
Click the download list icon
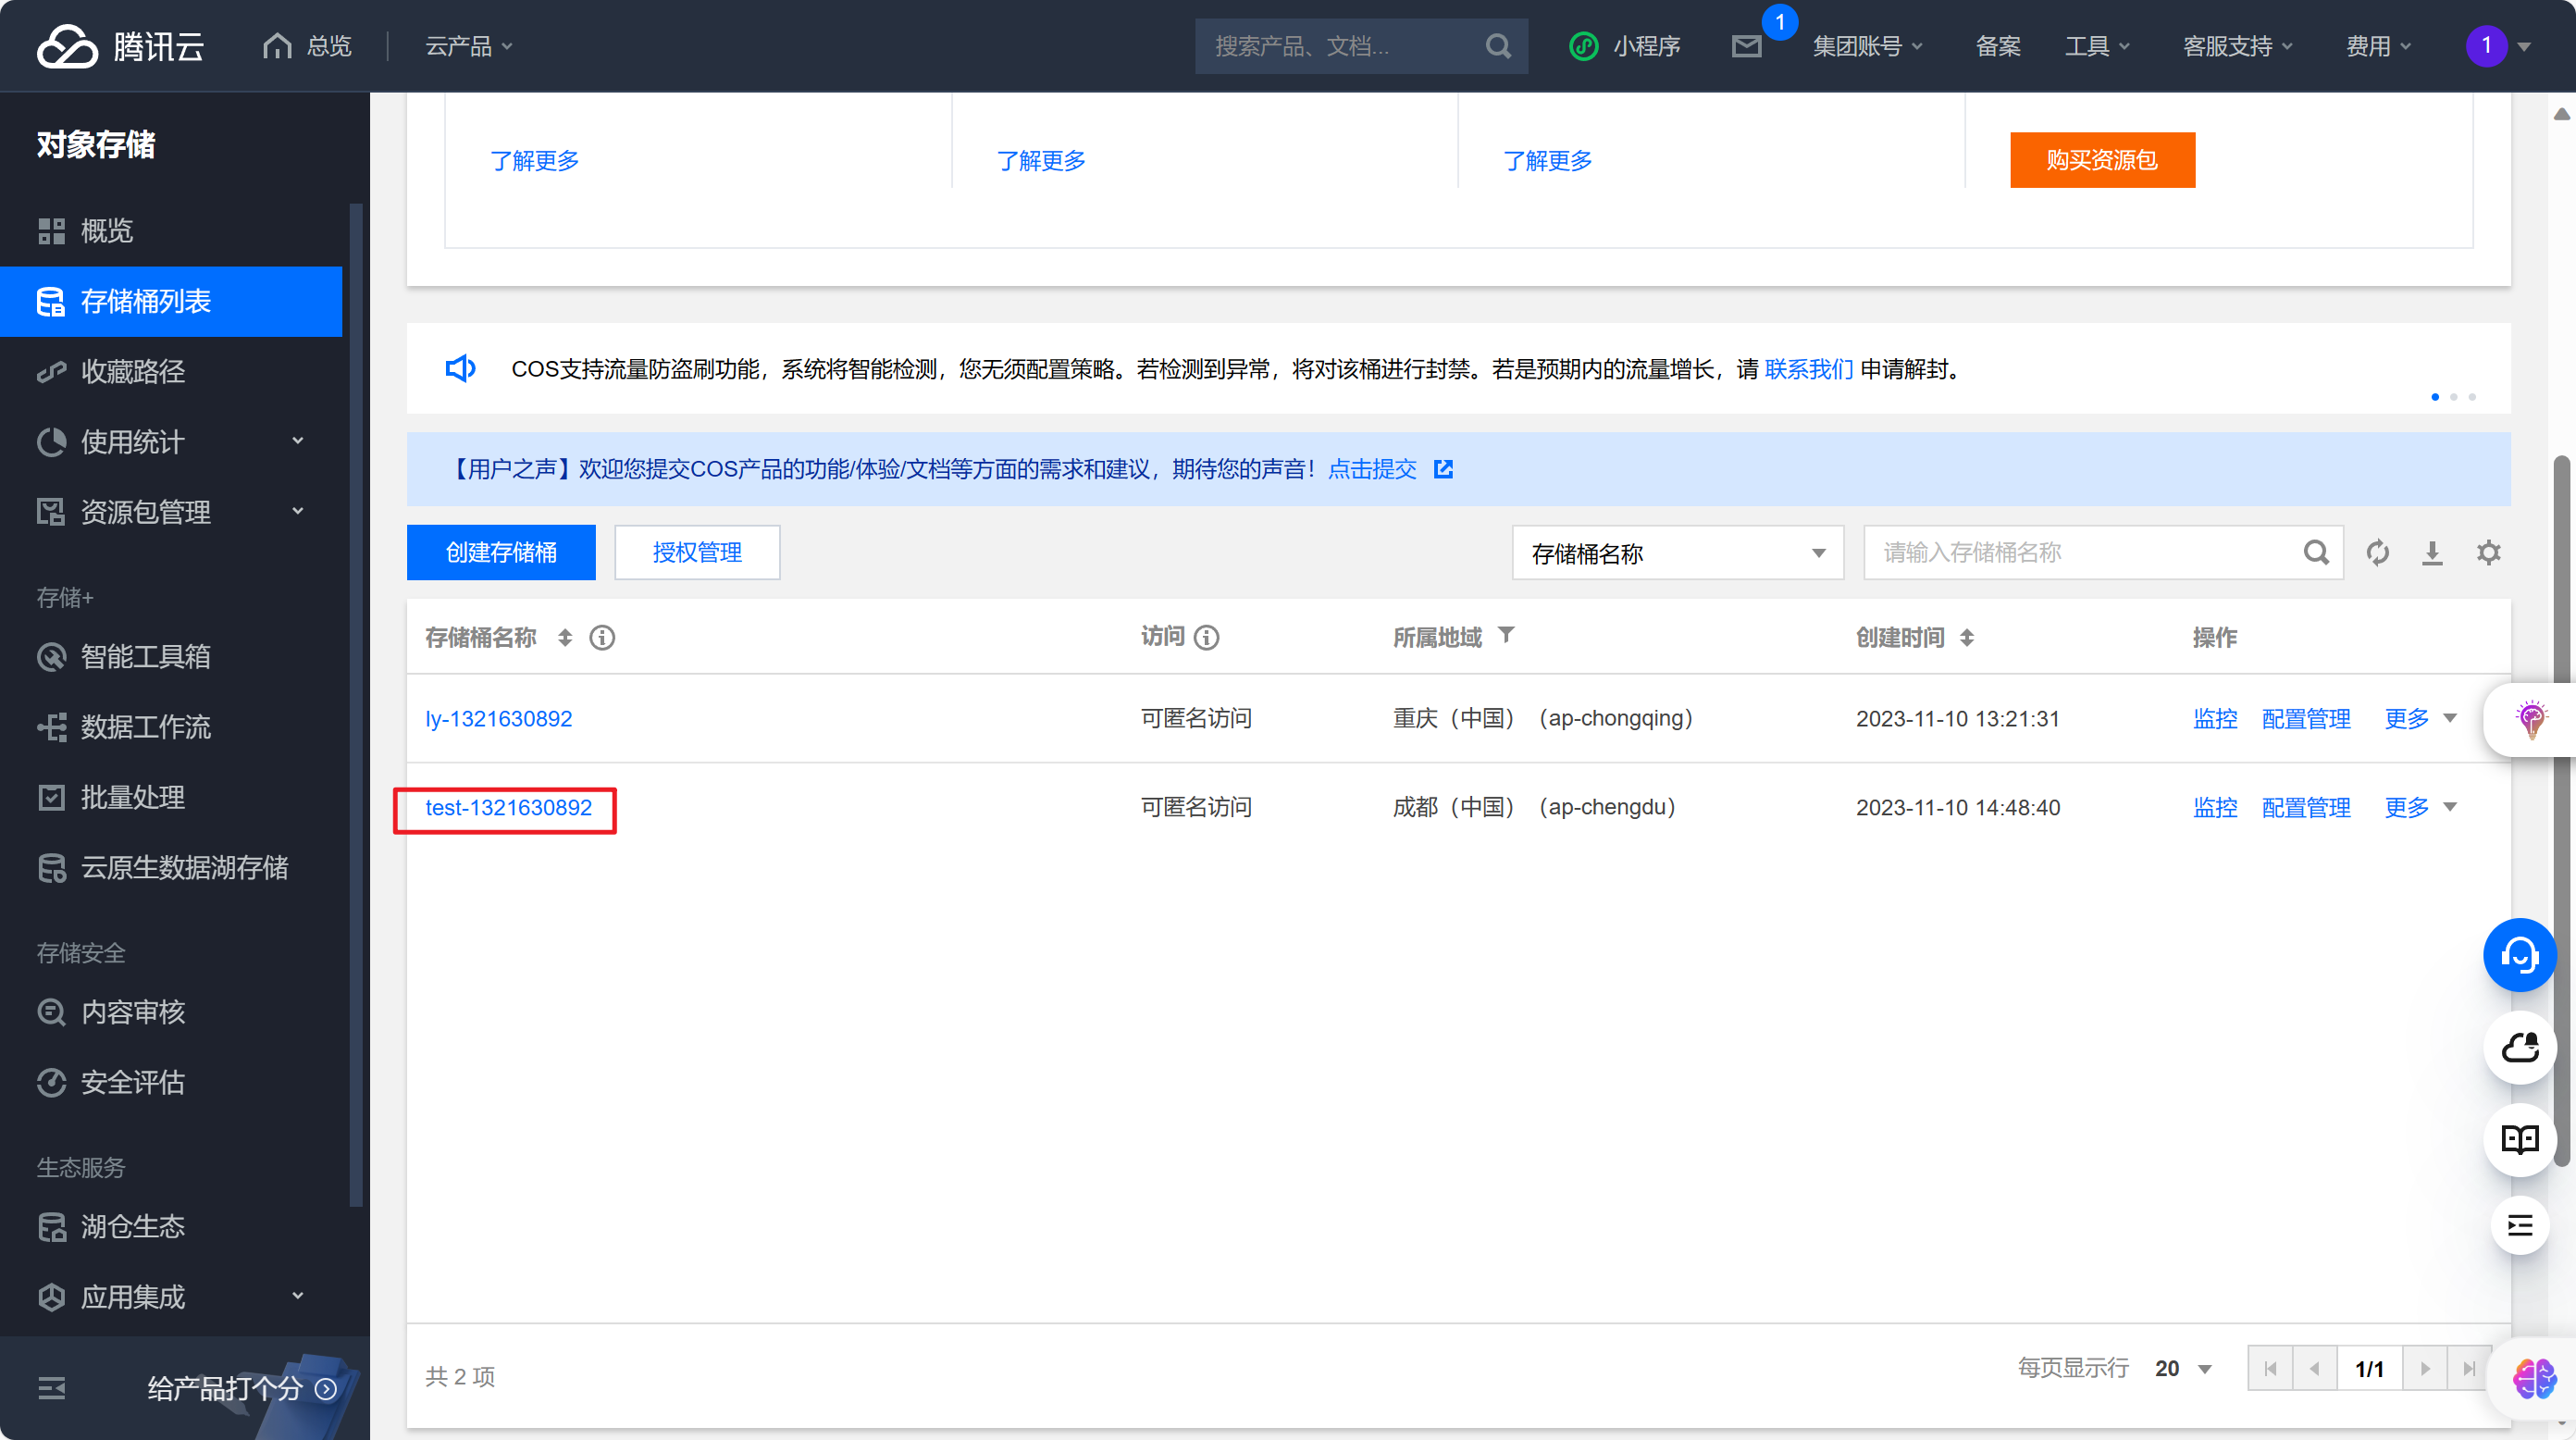[2432, 552]
